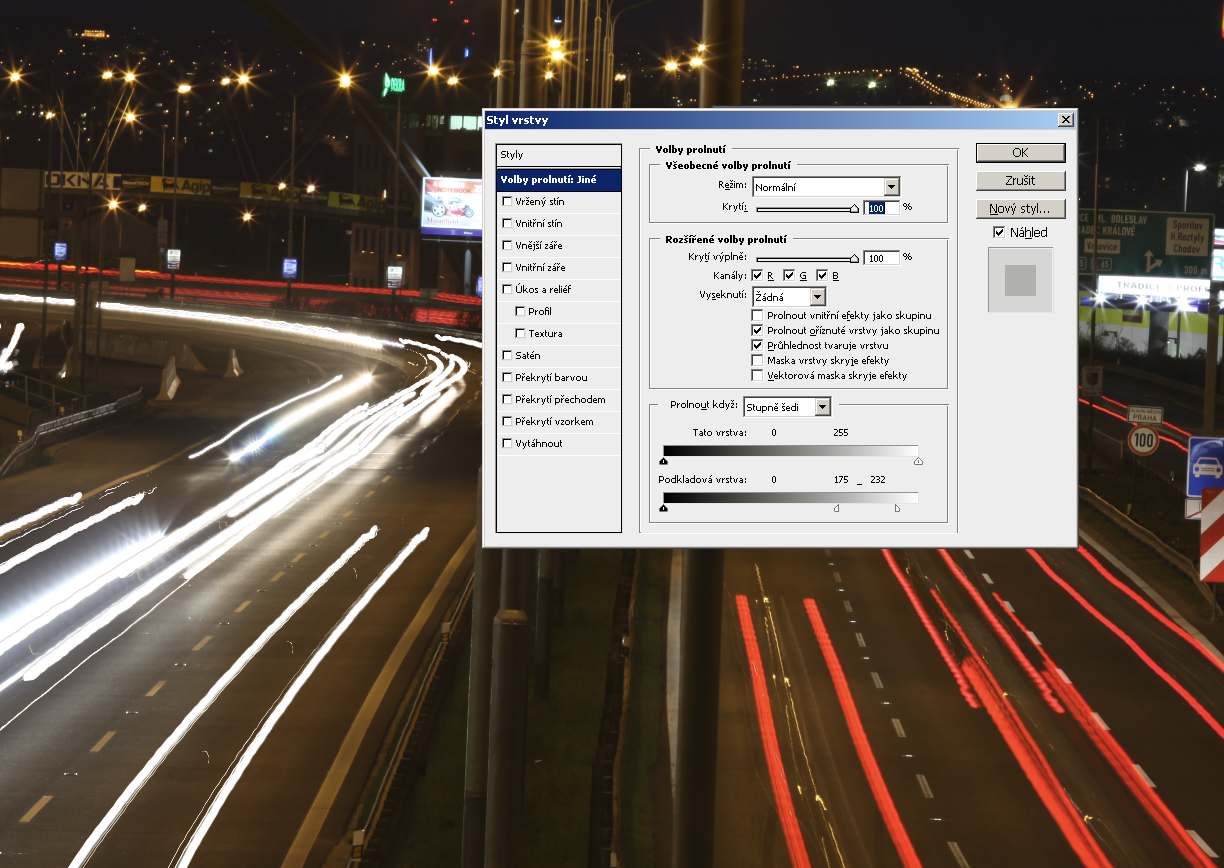Toggle the Vnější záře checkbox
Screen dimensions: 1224x868
click(x=508, y=246)
